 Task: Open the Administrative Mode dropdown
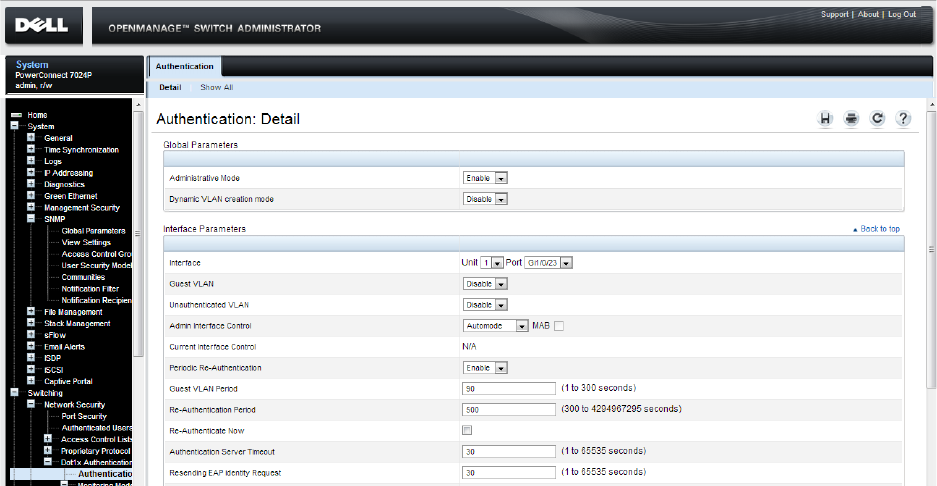(x=485, y=178)
